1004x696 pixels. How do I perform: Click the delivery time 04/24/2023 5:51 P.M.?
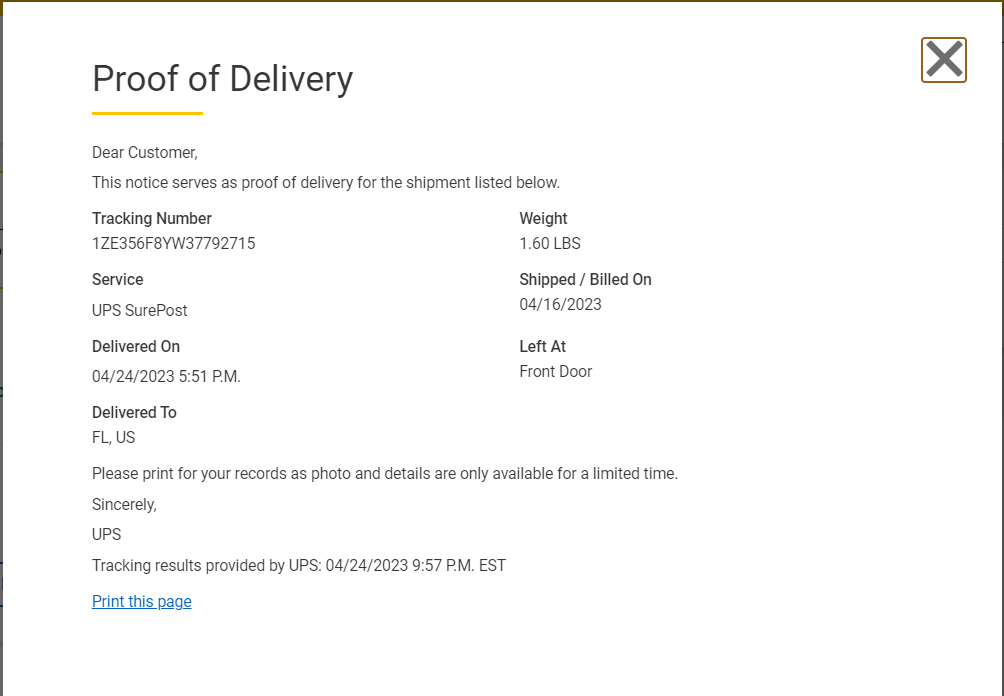point(166,377)
